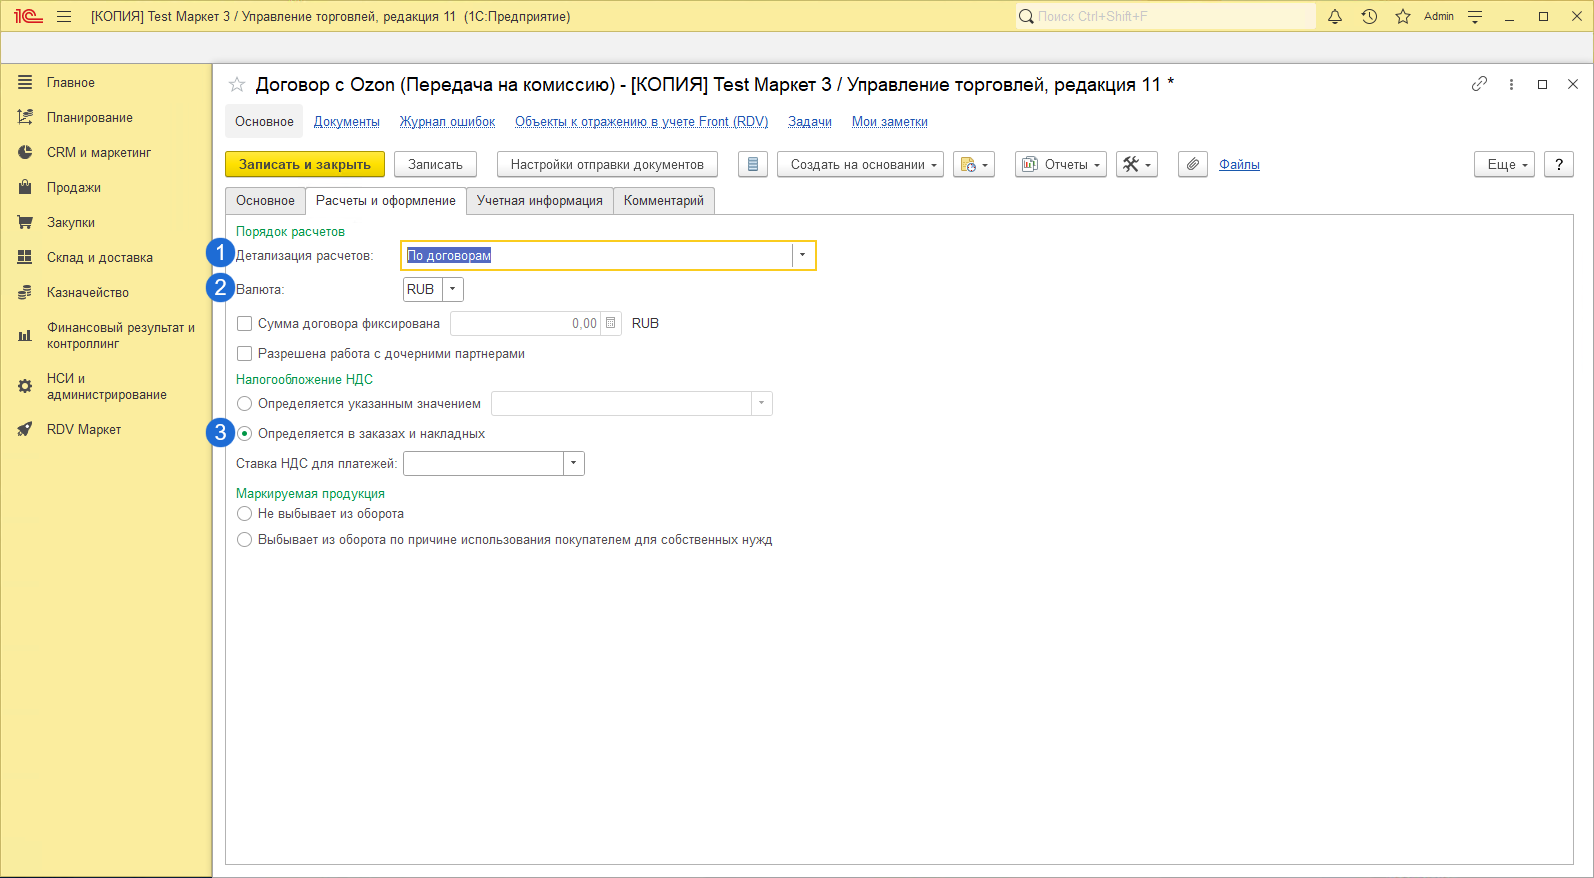
Task: Open the history clock icon
Action: 1369,16
